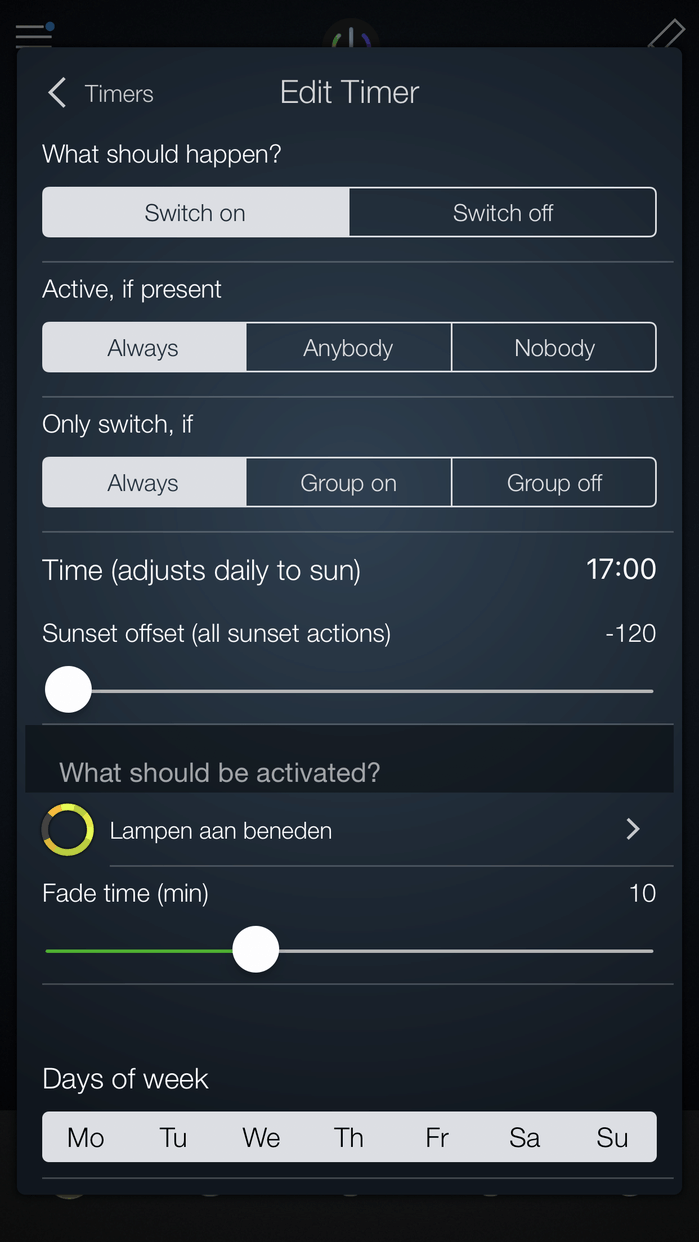This screenshot has width=699, height=1242.
Task: Choose Group off switch condition
Action: click(x=554, y=483)
